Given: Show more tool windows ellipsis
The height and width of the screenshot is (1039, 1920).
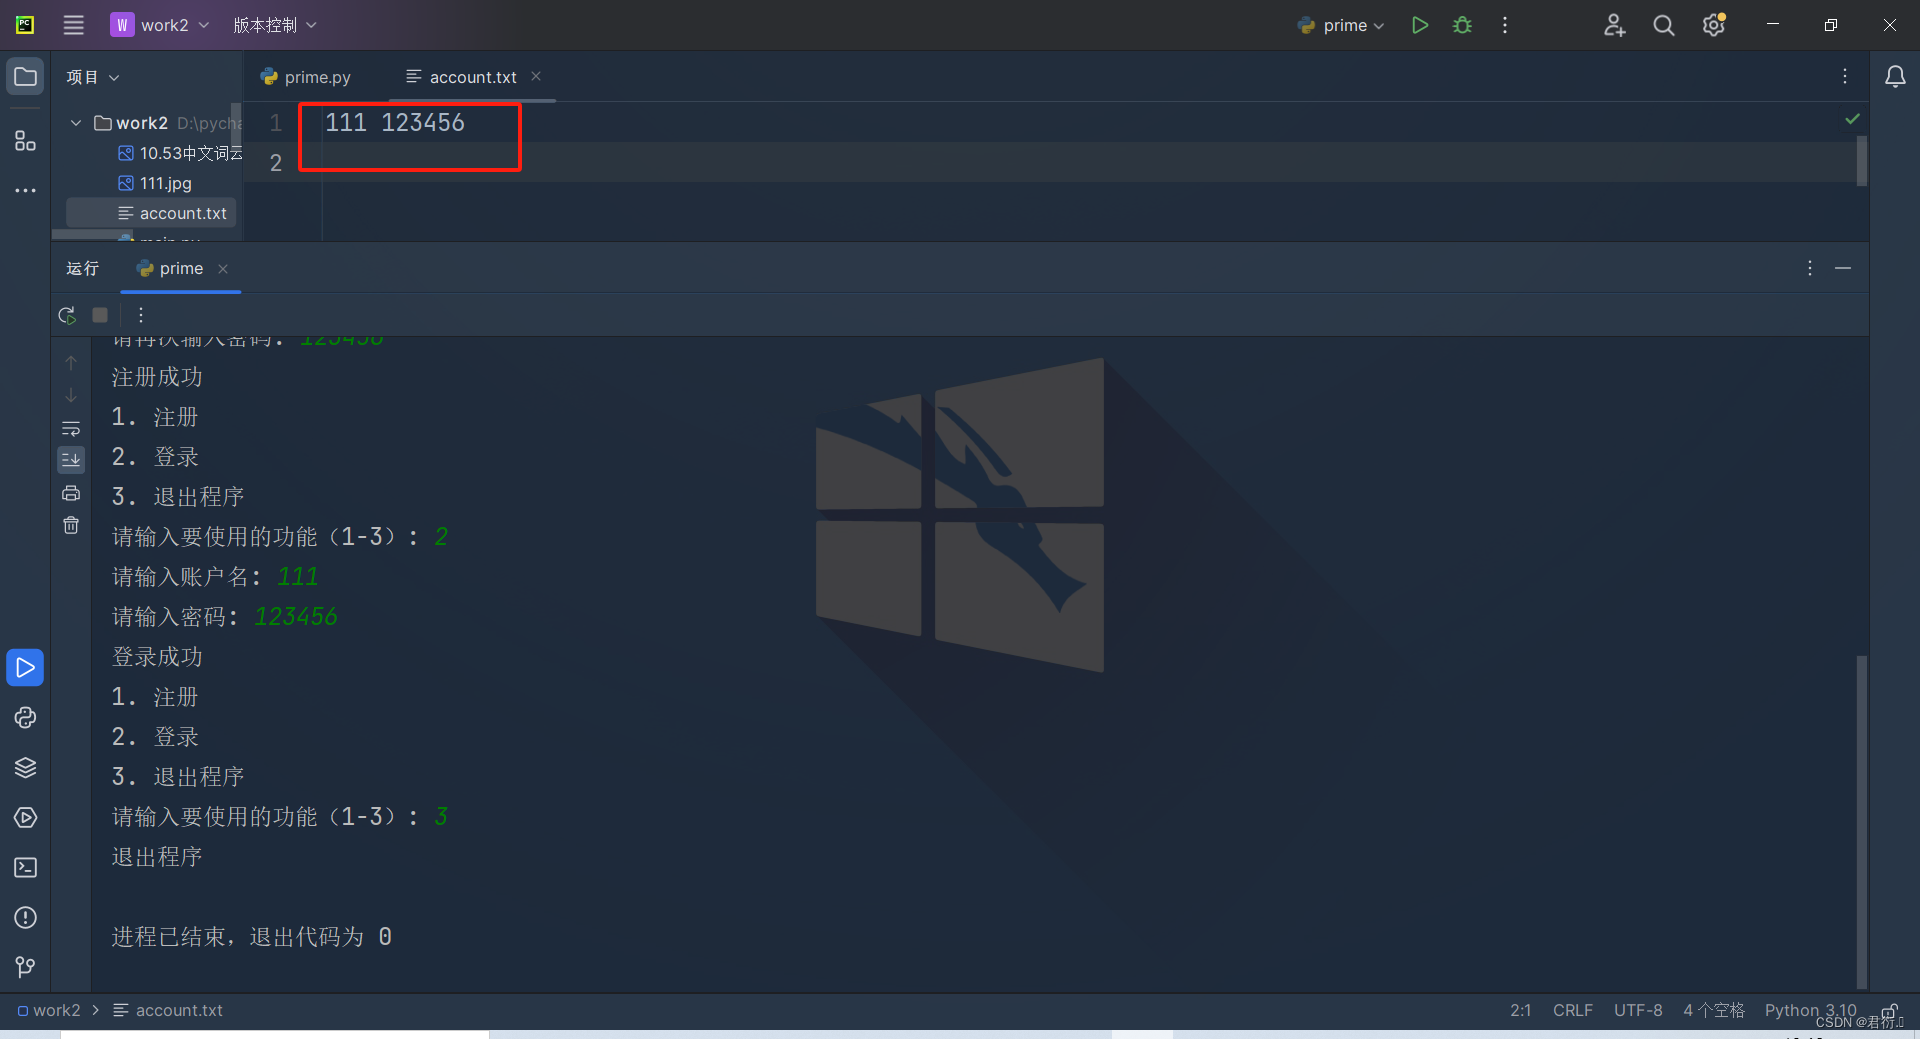Looking at the screenshot, I should pyautogui.click(x=25, y=190).
